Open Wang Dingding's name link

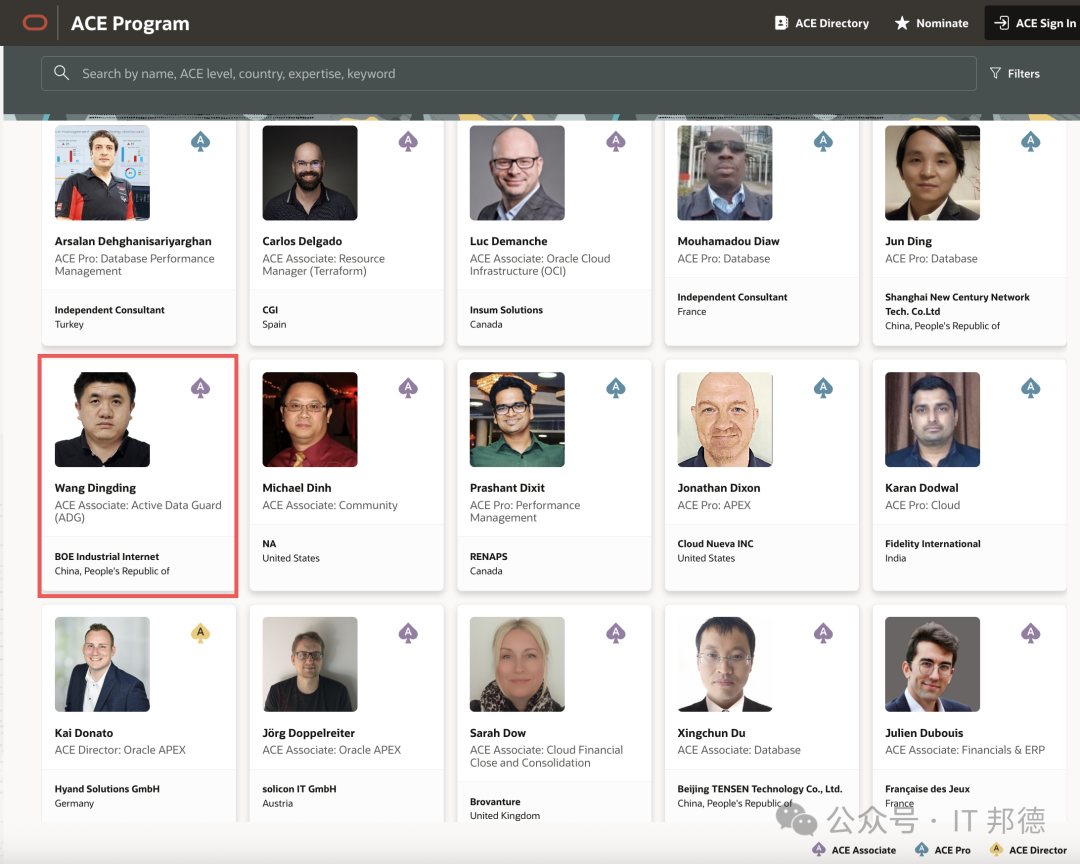pos(95,488)
